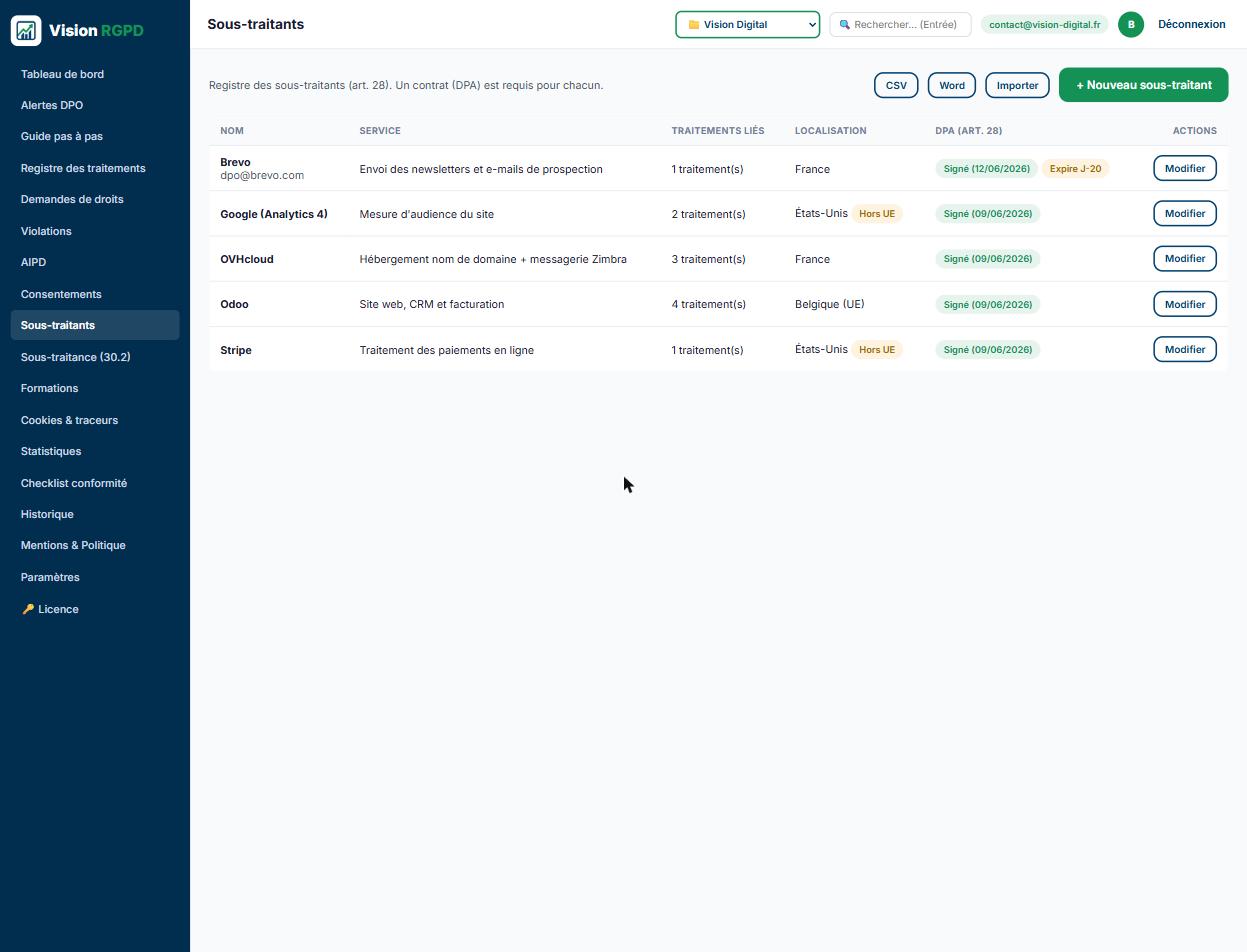The height and width of the screenshot is (952, 1247).
Task: Modify the Stripe row
Action: pyautogui.click(x=1184, y=349)
